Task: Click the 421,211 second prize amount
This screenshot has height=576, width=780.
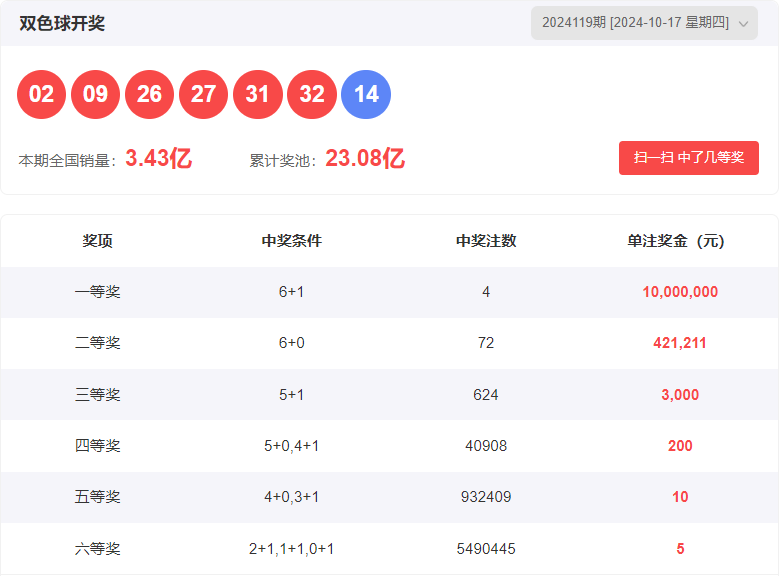Action: tap(680, 343)
